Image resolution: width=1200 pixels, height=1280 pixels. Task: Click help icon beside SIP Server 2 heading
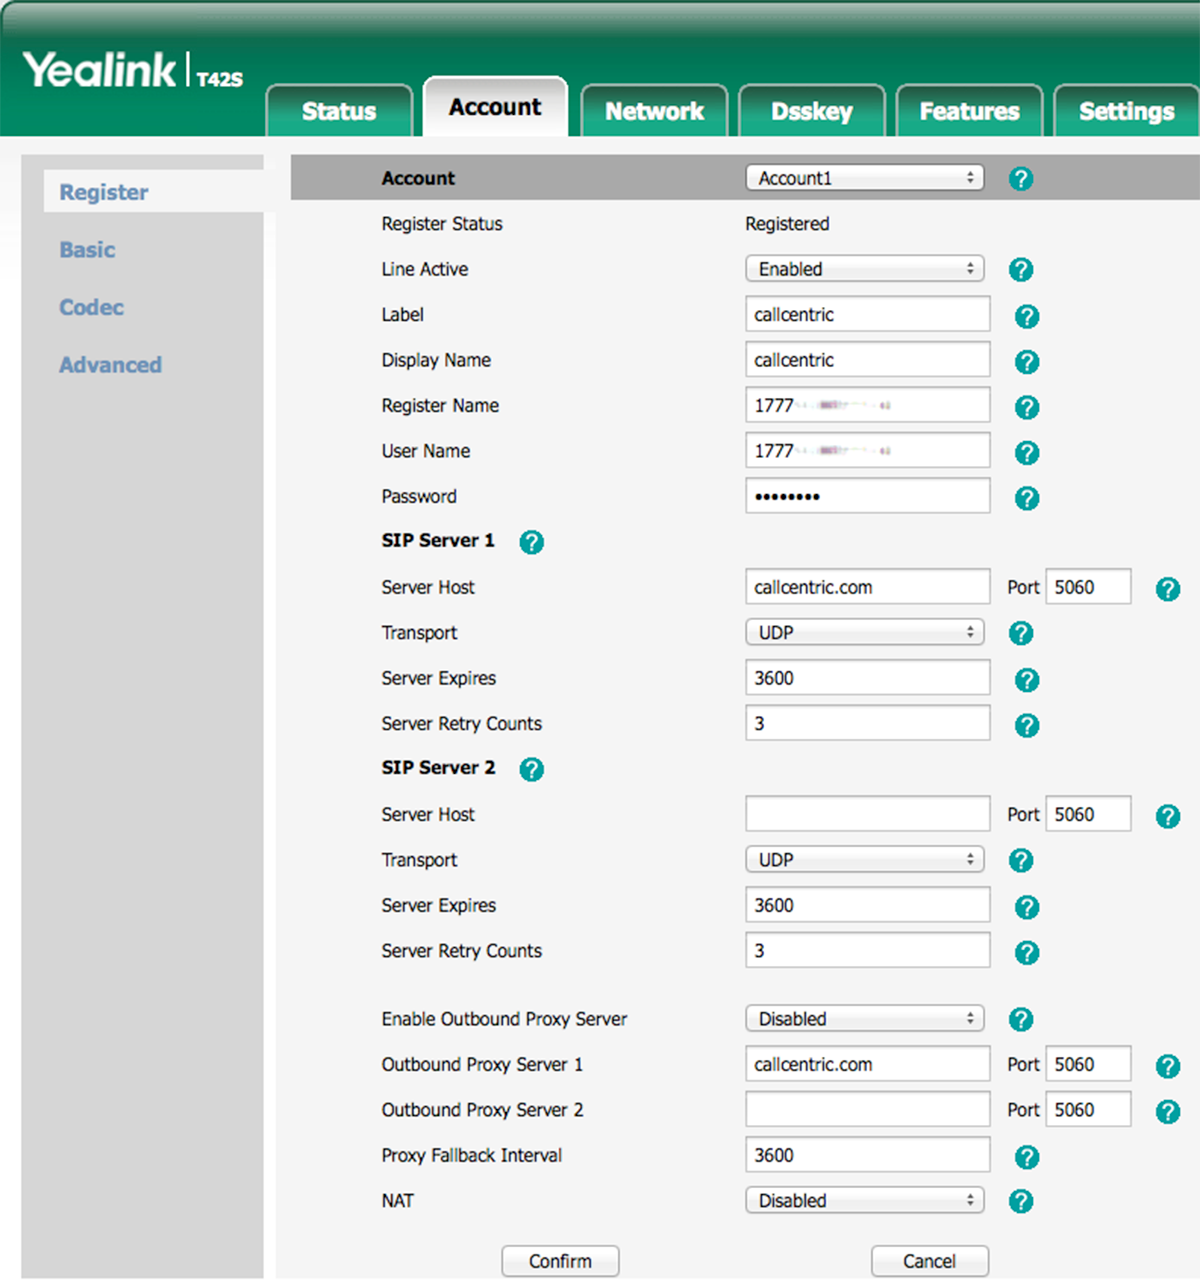[x=531, y=769]
